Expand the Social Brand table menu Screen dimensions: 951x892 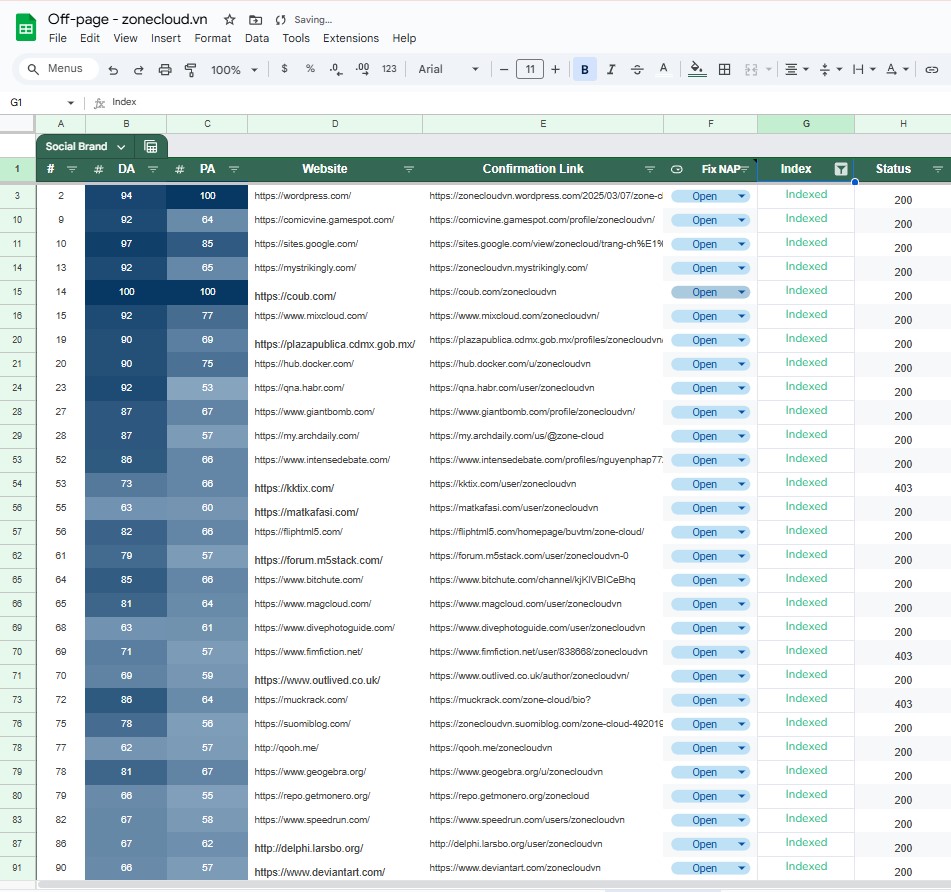(121, 147)
